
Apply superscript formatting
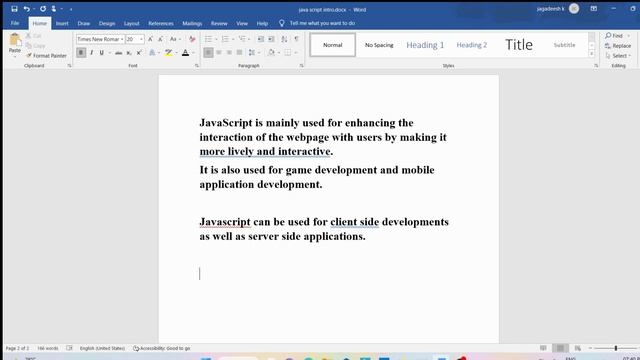point(139,53)
